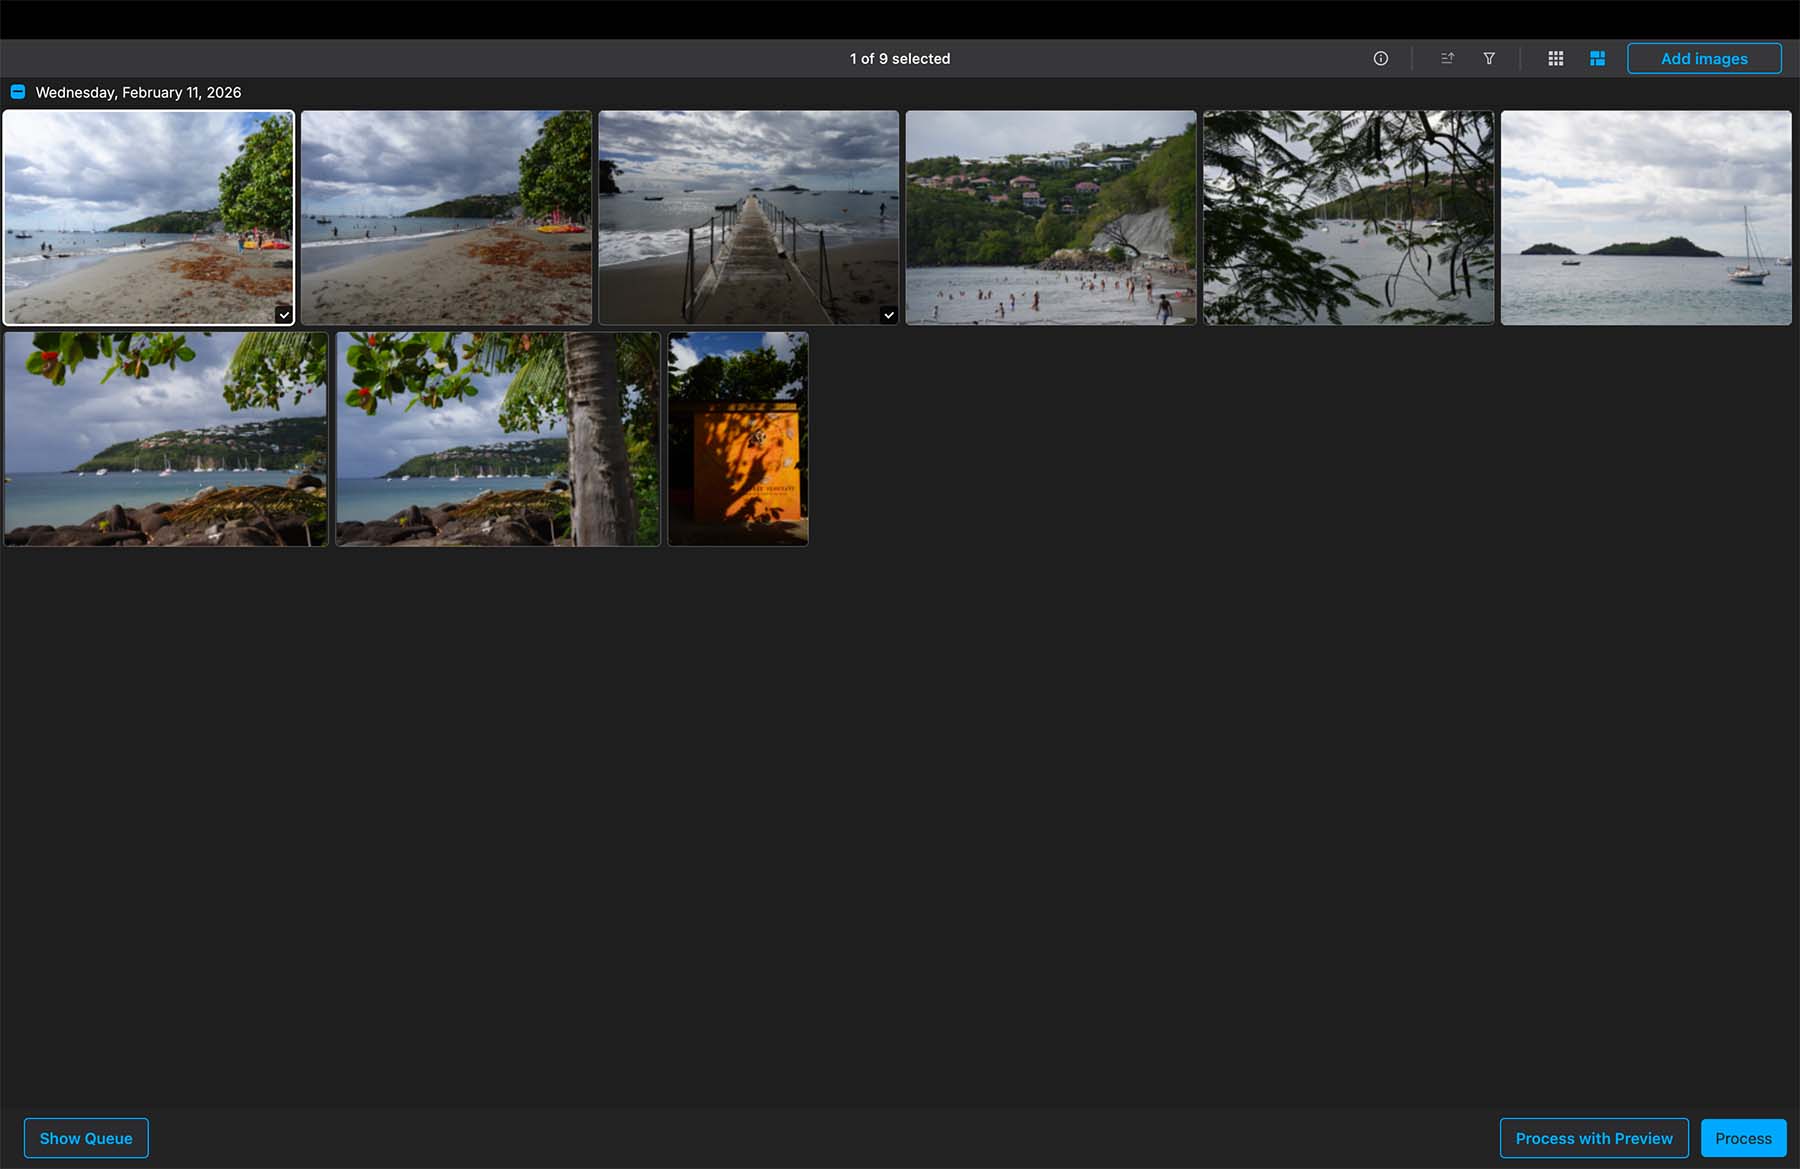Screen dimensions: 1800x1169
Task: Click the Process button
Action: [x=1742, y=1138]
